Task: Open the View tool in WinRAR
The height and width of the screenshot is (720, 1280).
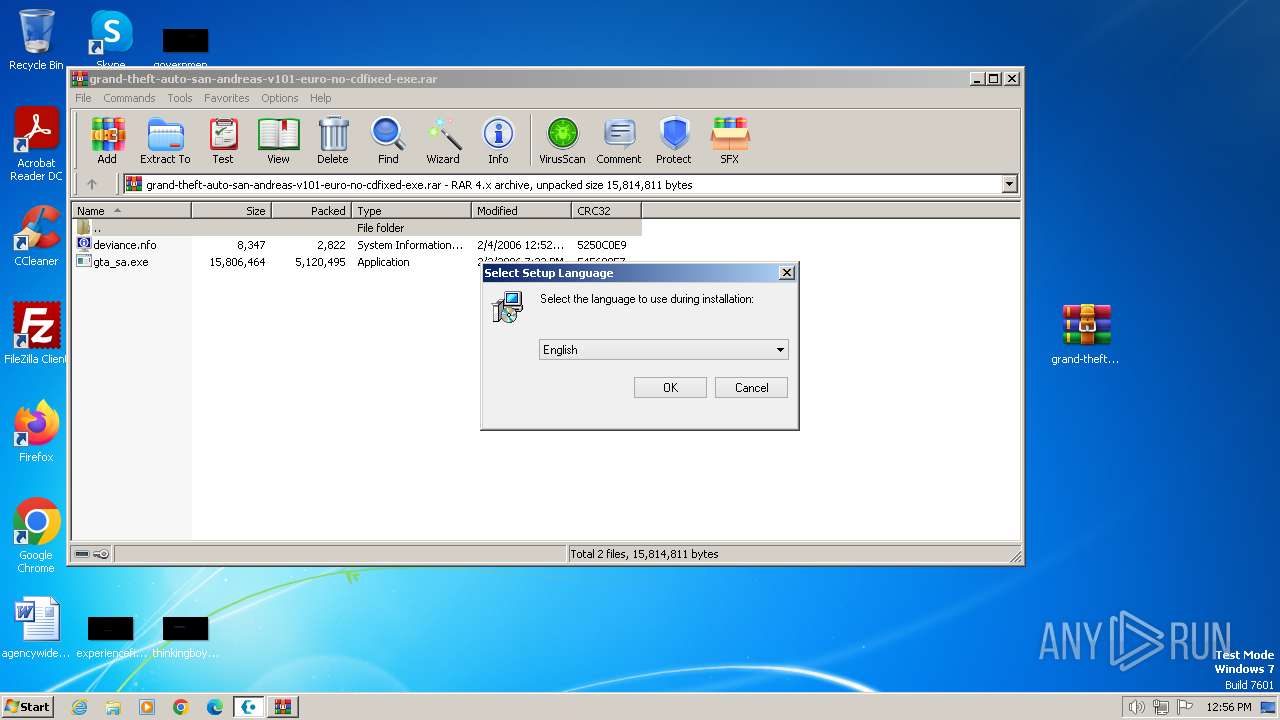Action: [278, 140]
